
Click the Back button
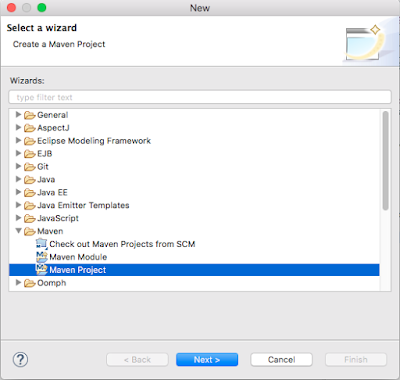(137, 360)
